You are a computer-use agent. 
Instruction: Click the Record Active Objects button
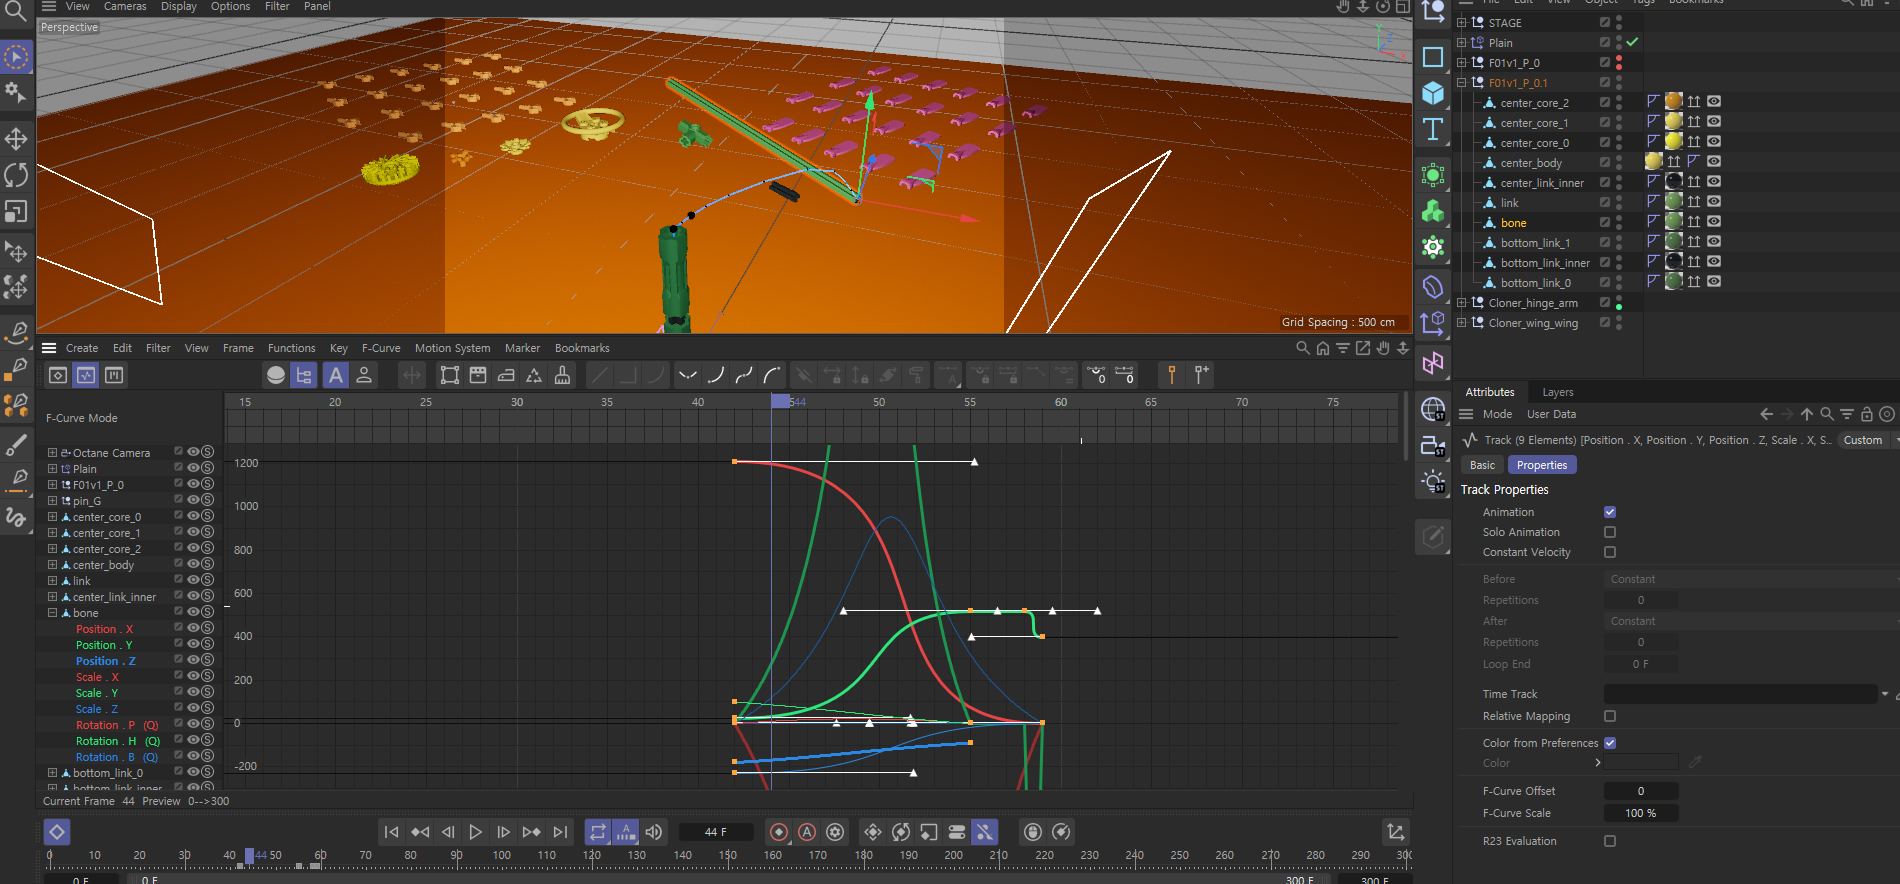(779, 832)
